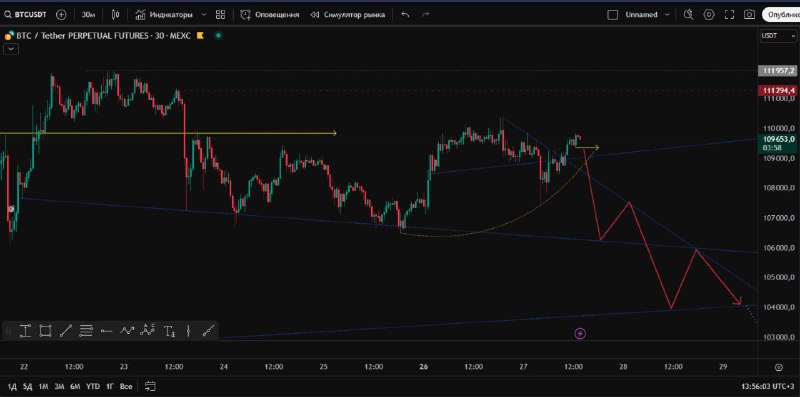Create an alert via Оповещения
The width and height of the screenshot is (800, 397).
tap(270, 15)
